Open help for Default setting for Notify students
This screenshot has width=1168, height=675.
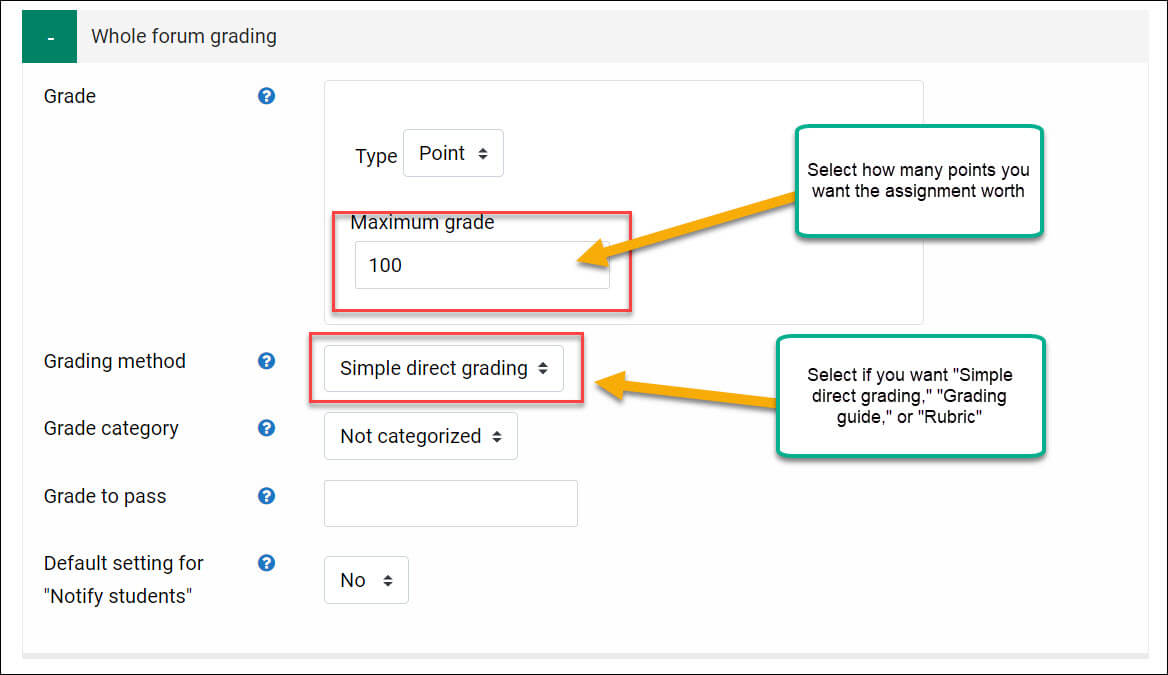point(266,563)
